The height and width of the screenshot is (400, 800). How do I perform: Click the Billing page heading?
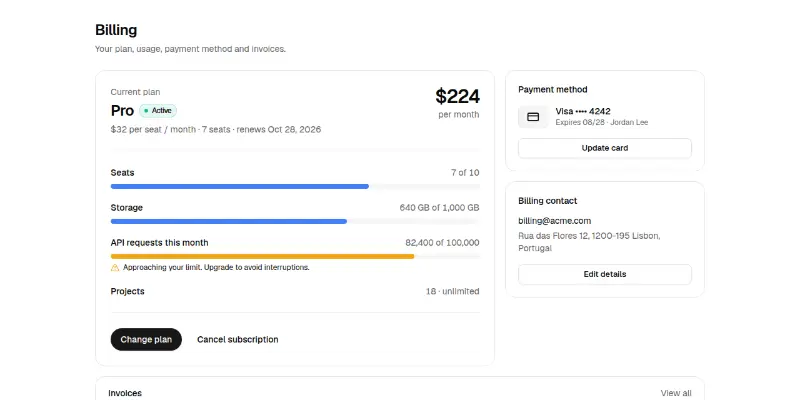(116, 30)
